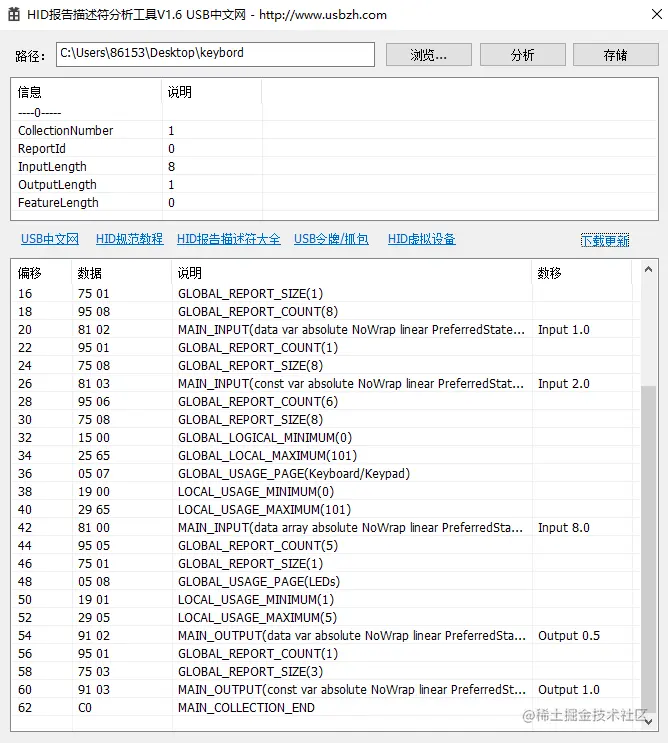Select offset 20 MAIN_INPUT data var row

pos(326,329)
